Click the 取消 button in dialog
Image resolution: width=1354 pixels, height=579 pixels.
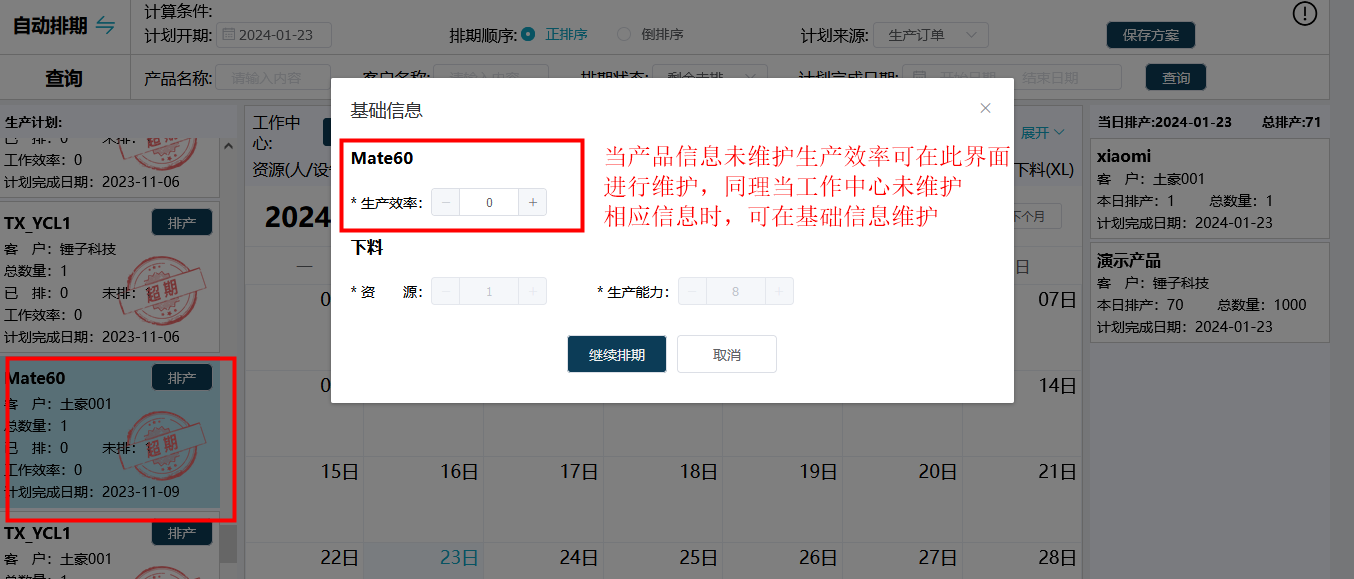coord(727,354)
